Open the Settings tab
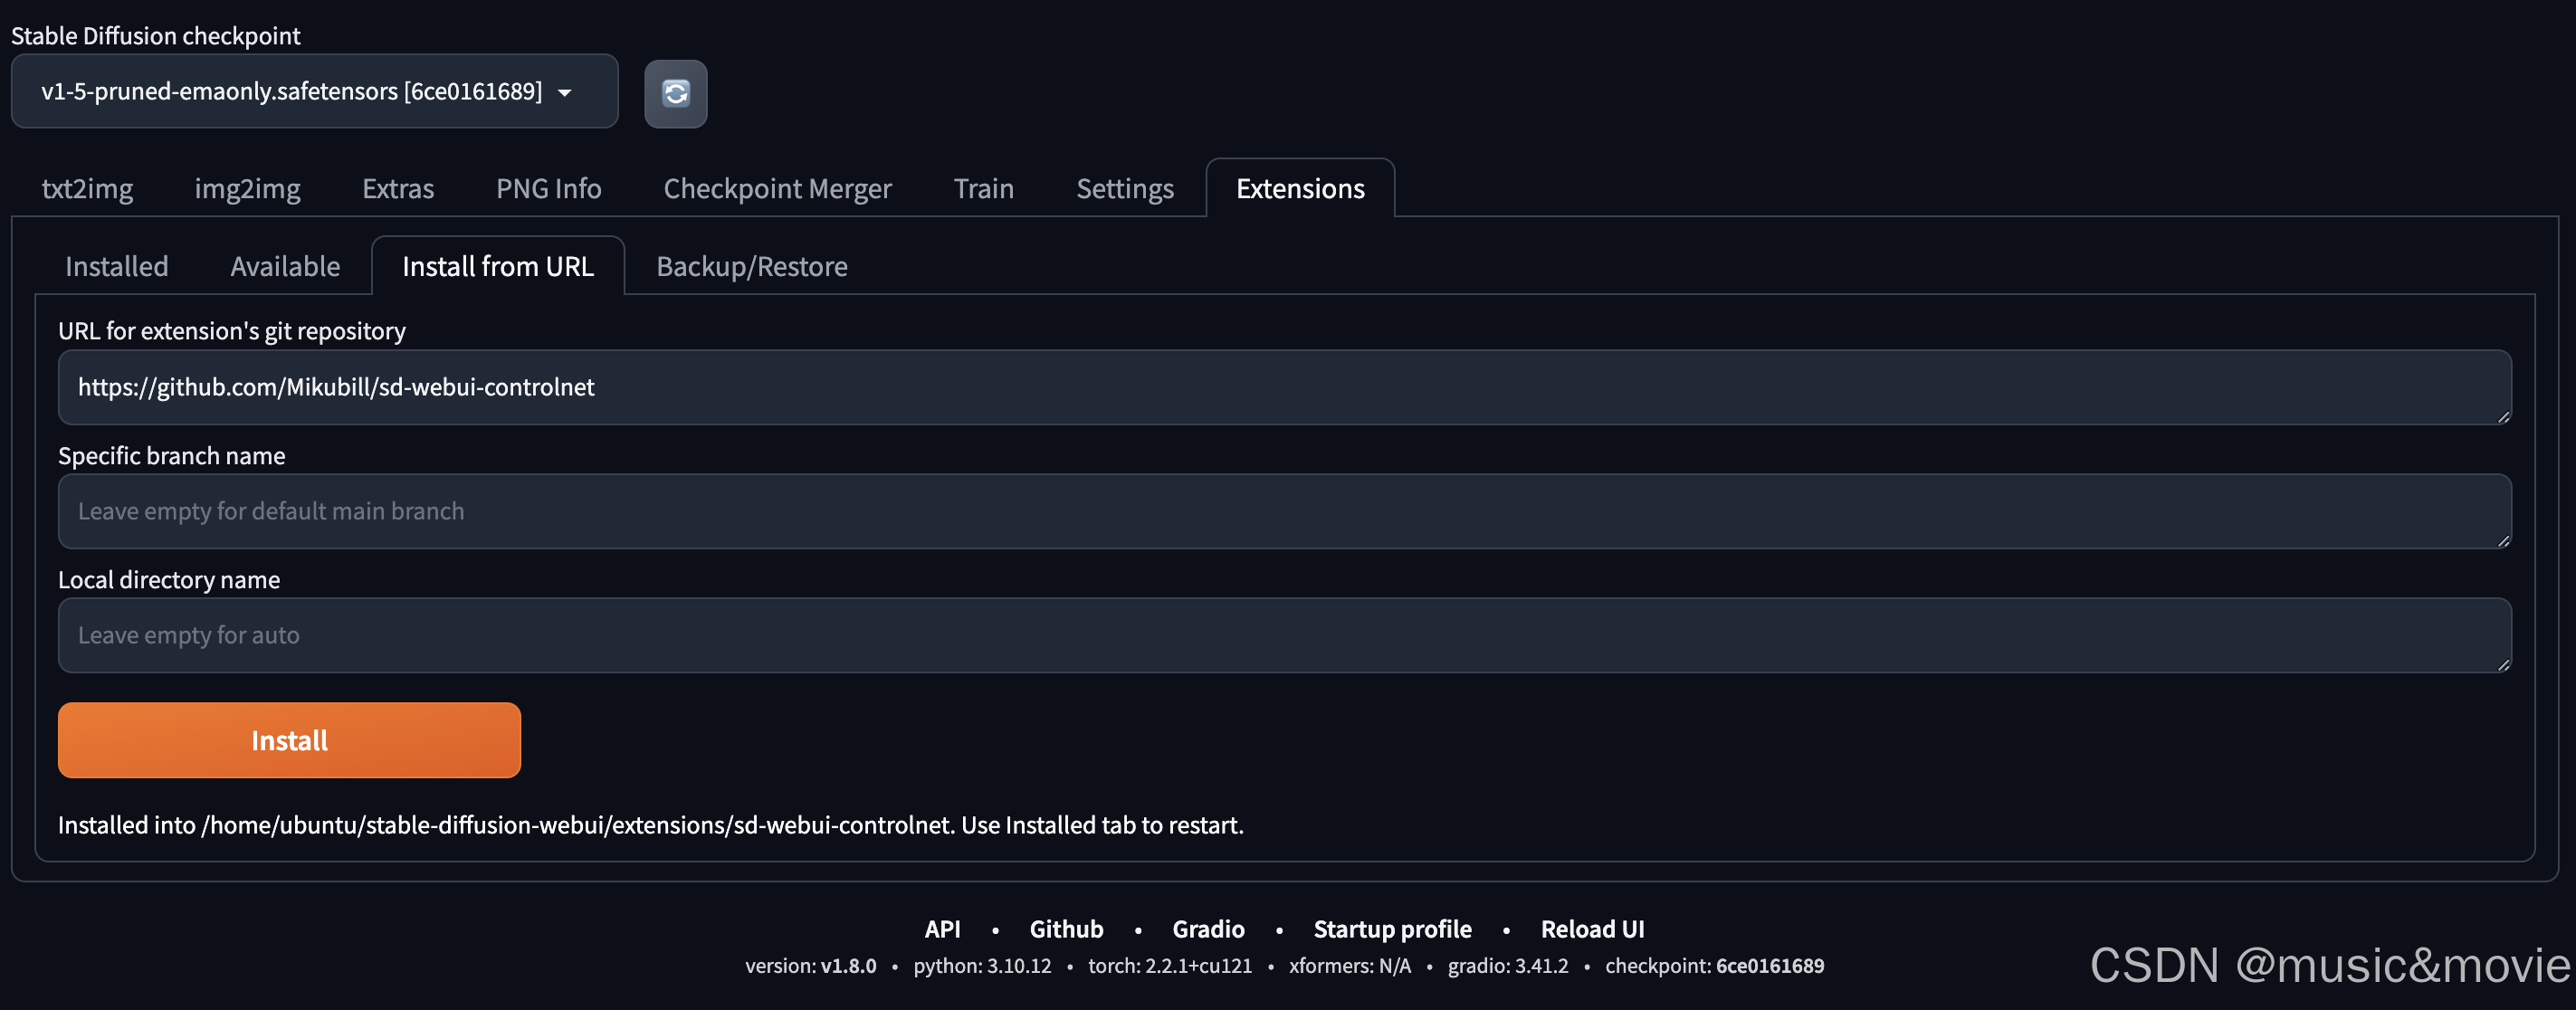Viewport: 2576px width, 1010px height. pos(1124,188)
